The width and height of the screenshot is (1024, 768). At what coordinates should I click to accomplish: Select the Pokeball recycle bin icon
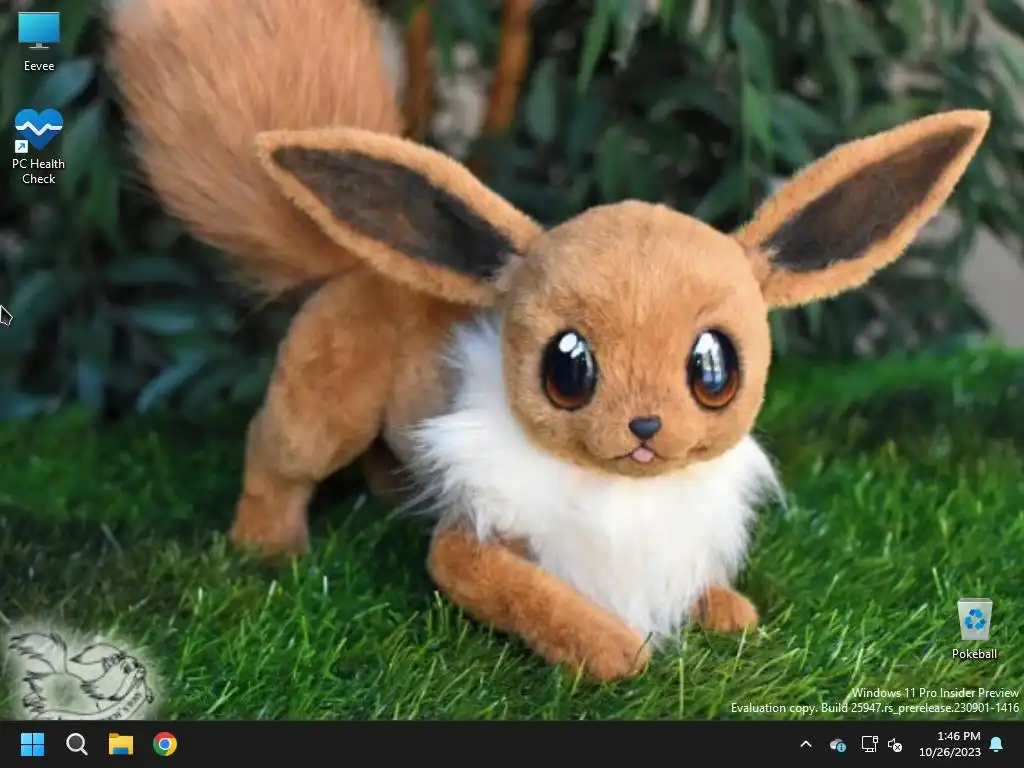click(x=974, y=629)
